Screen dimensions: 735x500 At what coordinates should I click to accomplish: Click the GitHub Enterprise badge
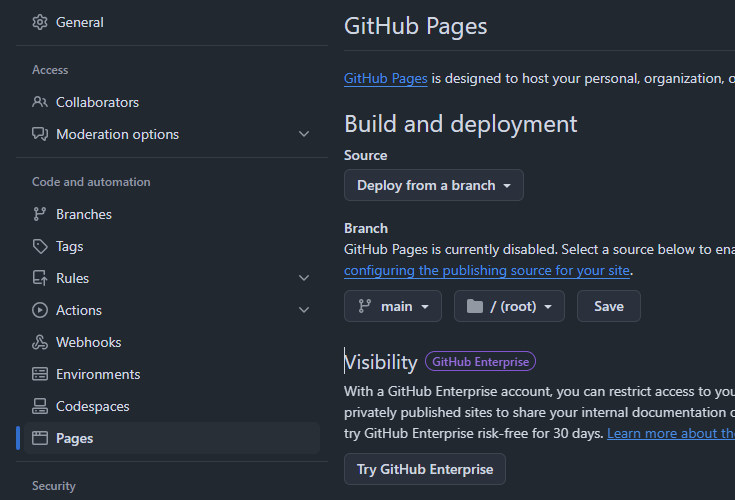pos(480,361)
